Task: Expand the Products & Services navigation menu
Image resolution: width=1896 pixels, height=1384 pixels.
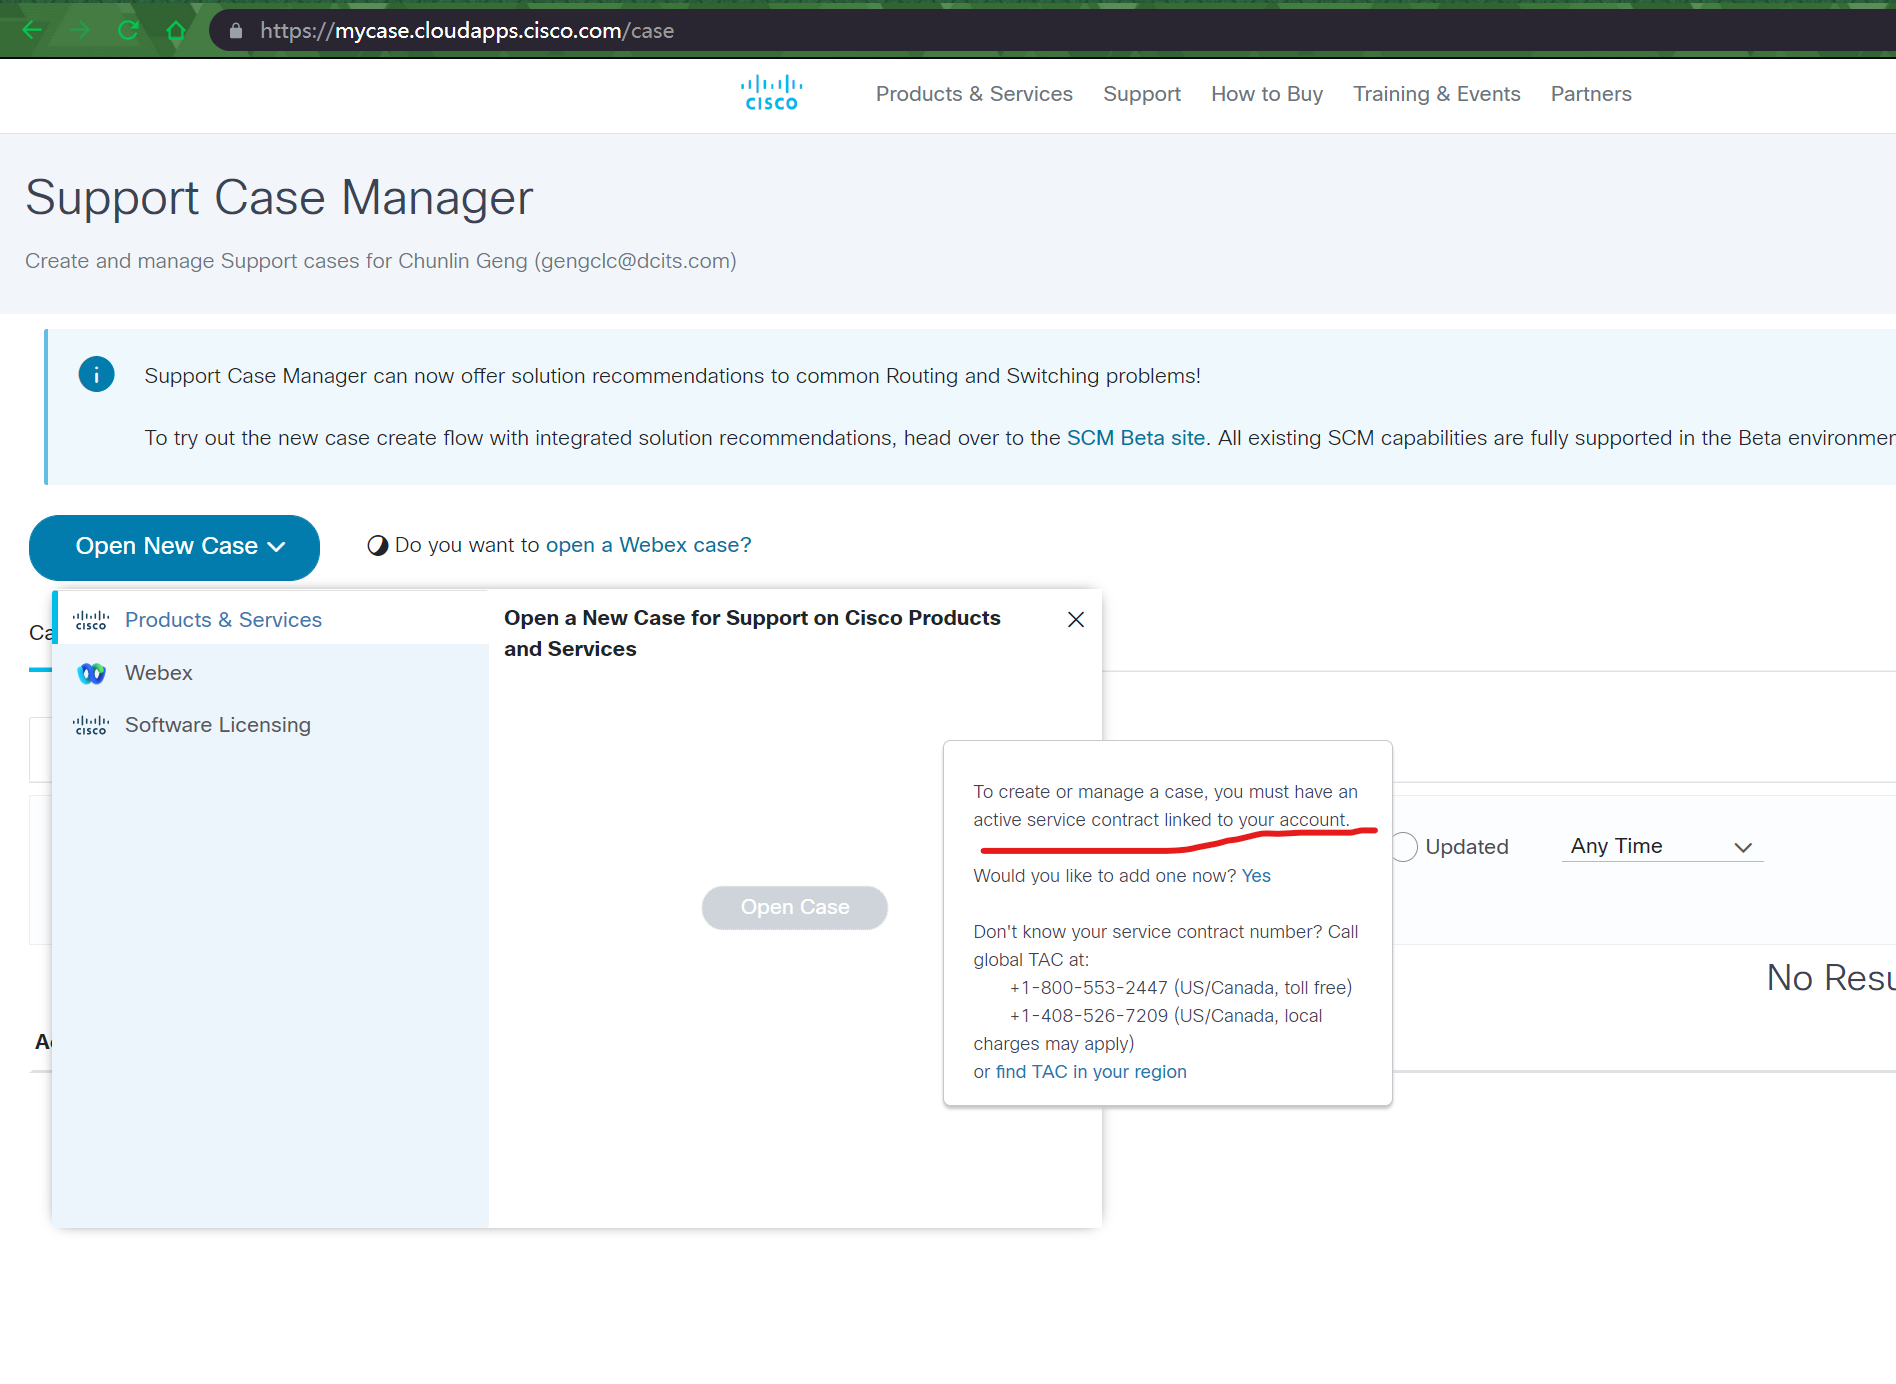Action: click(x=973, y=93)
